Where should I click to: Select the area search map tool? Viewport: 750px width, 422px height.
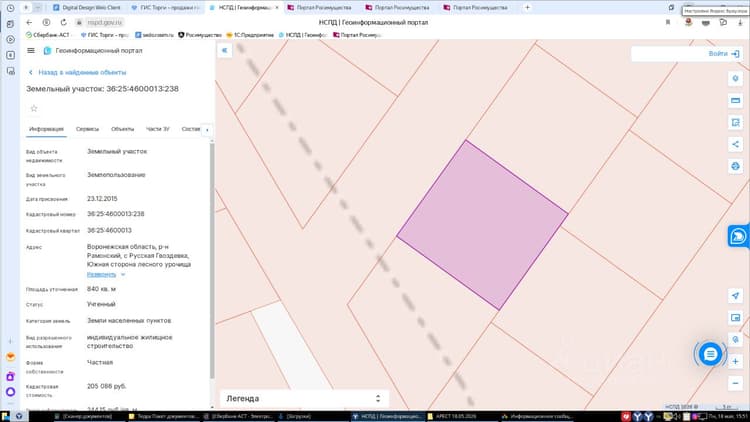coord(735,122)
